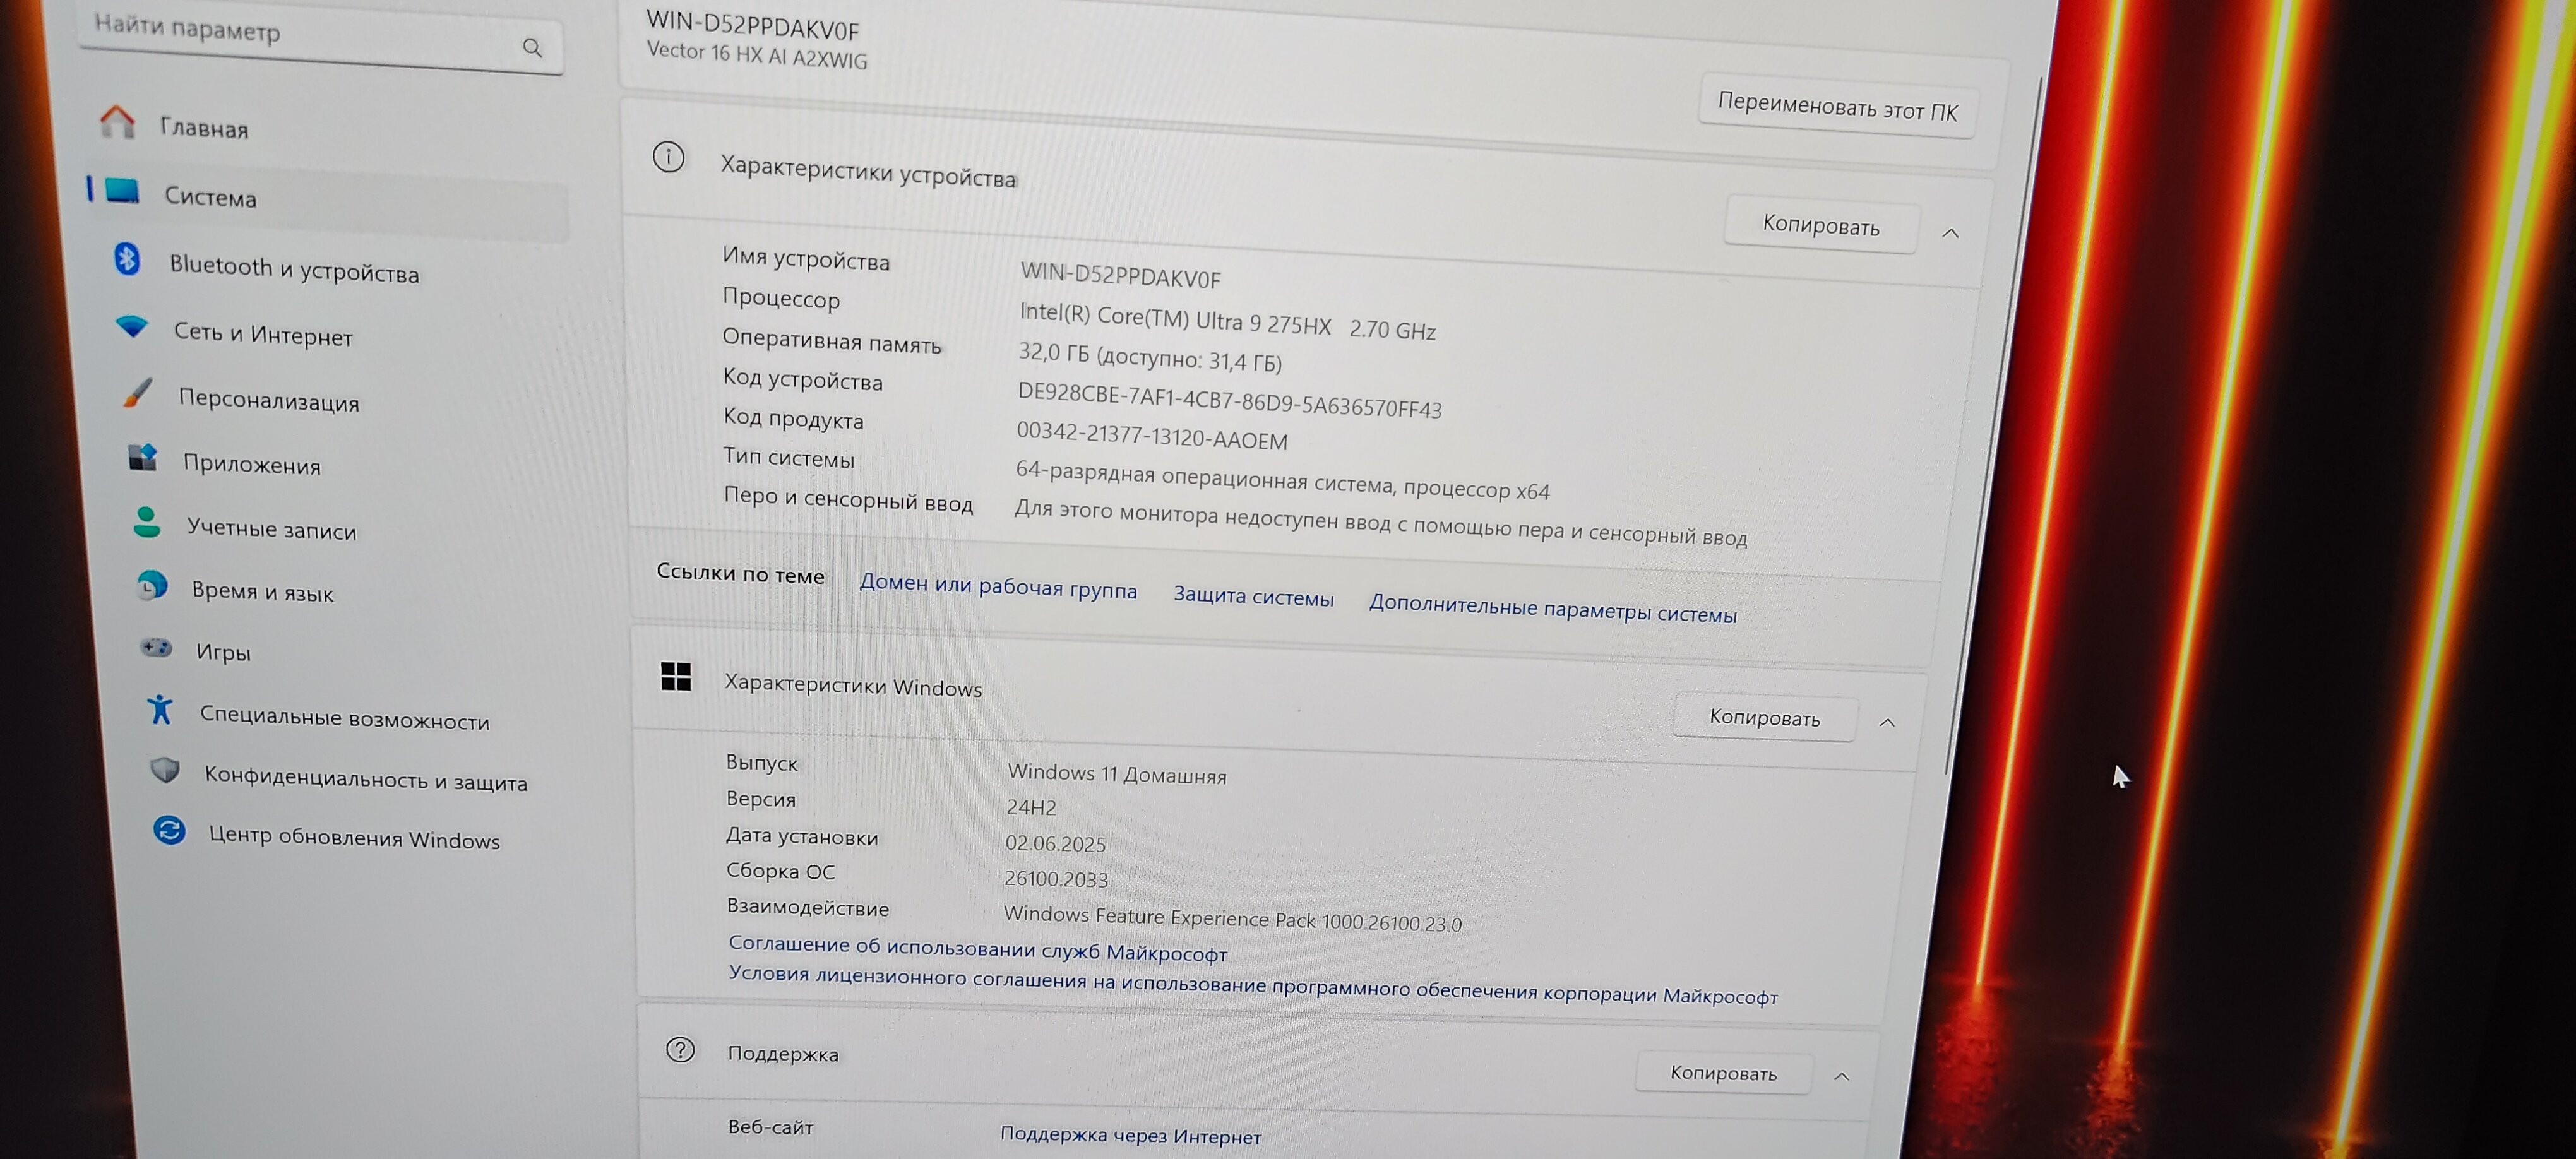The width and height of the screenshot is (2576, 1159).
Task: Click the Приложения apps icon
Action: [143, 457]
